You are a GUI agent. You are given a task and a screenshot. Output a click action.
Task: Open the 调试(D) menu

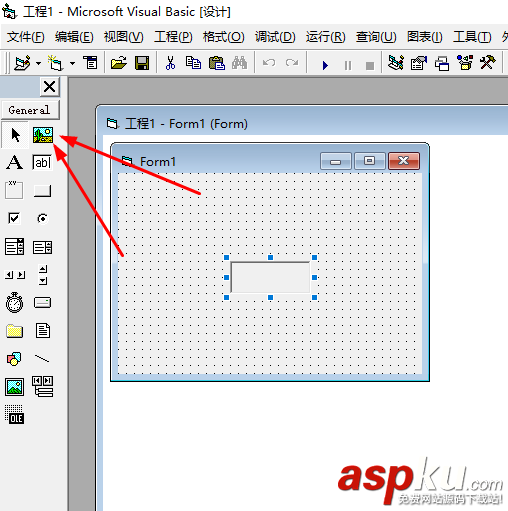(275, 37)
